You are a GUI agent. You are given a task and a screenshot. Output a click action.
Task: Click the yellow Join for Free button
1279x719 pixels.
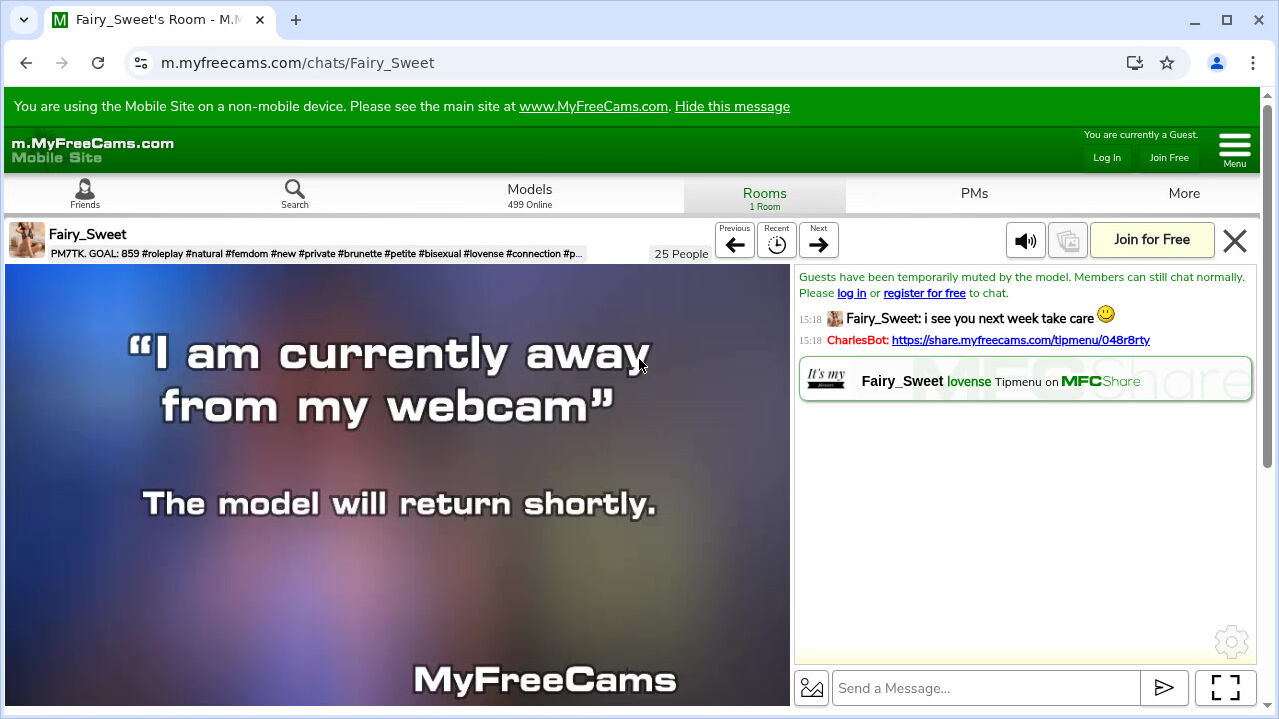pyautogui.click(x=1151, y=240)
